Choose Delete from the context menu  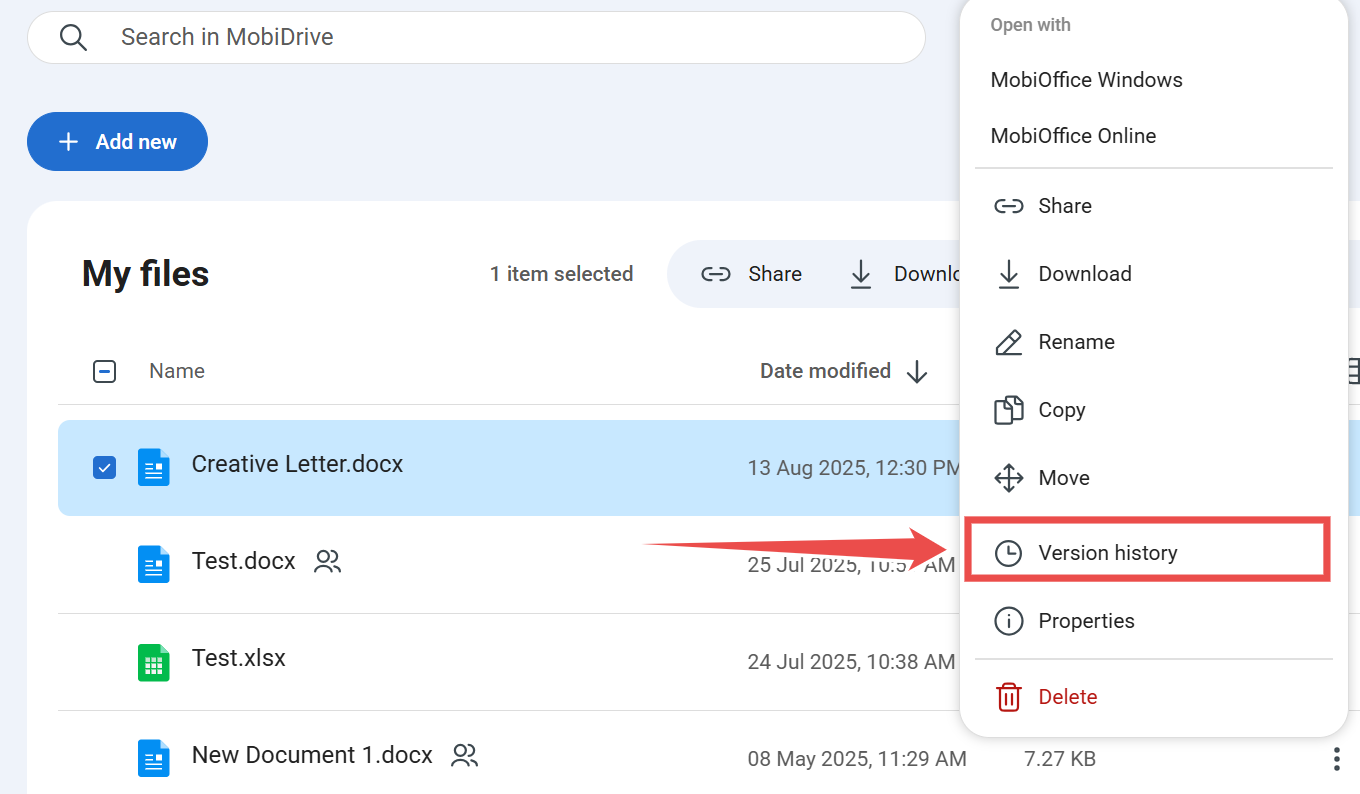click(1154, 697)
